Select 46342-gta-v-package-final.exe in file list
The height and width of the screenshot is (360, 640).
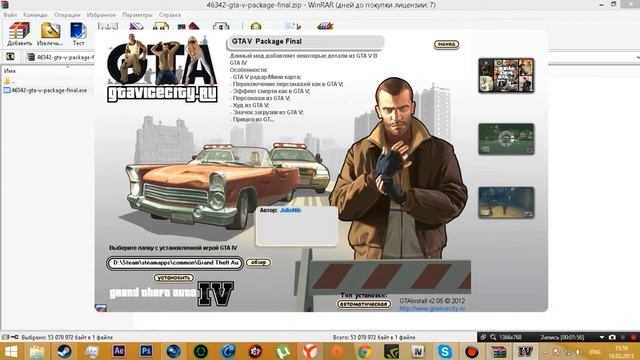45,90
